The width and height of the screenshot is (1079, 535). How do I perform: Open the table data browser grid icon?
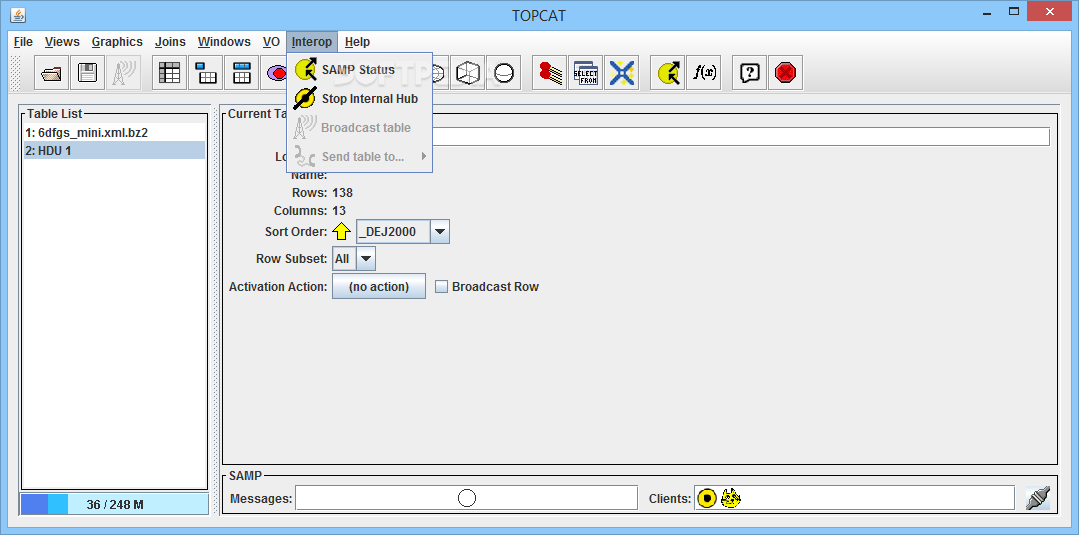click(169, 72)
